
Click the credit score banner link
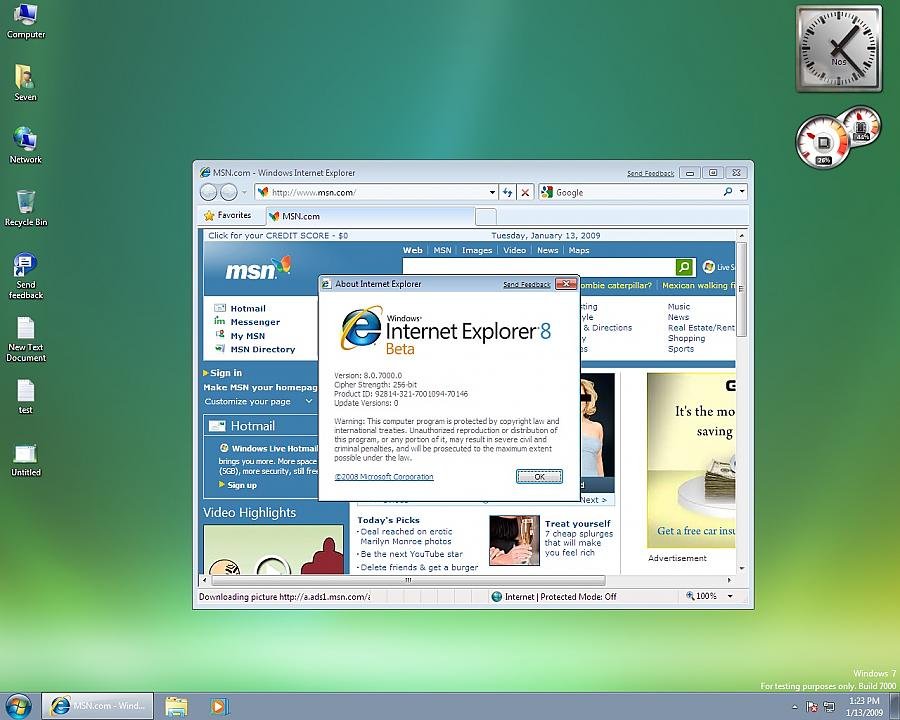278,235
